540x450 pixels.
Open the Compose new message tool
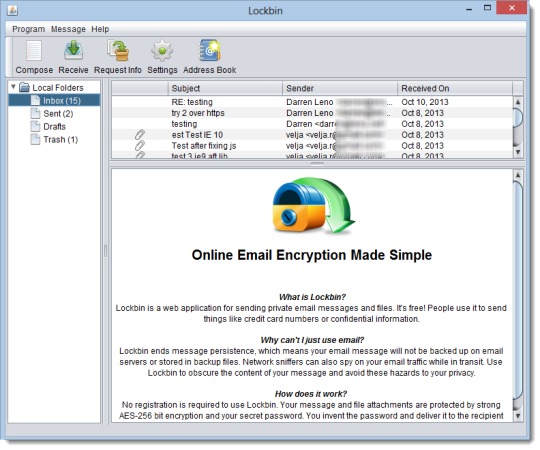tap(34, 57)
